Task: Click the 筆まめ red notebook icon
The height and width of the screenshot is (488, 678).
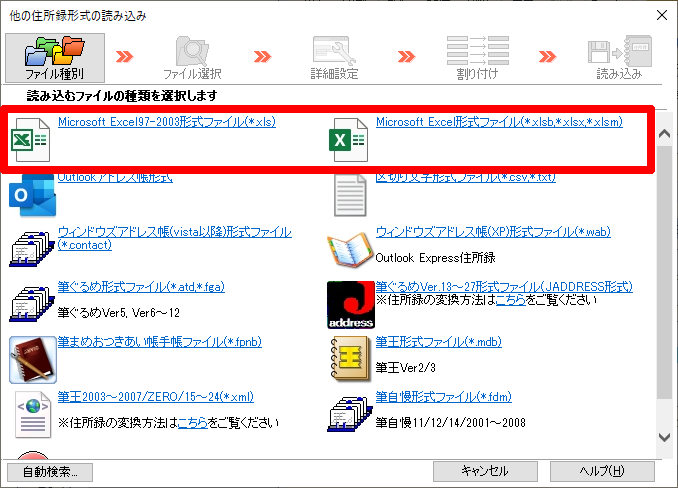Action: pos(33,360)
